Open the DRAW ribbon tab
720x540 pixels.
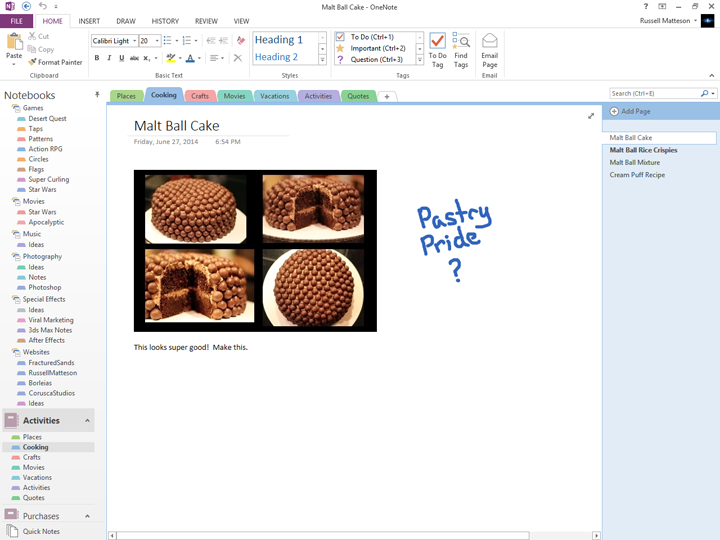click(125, 21)
